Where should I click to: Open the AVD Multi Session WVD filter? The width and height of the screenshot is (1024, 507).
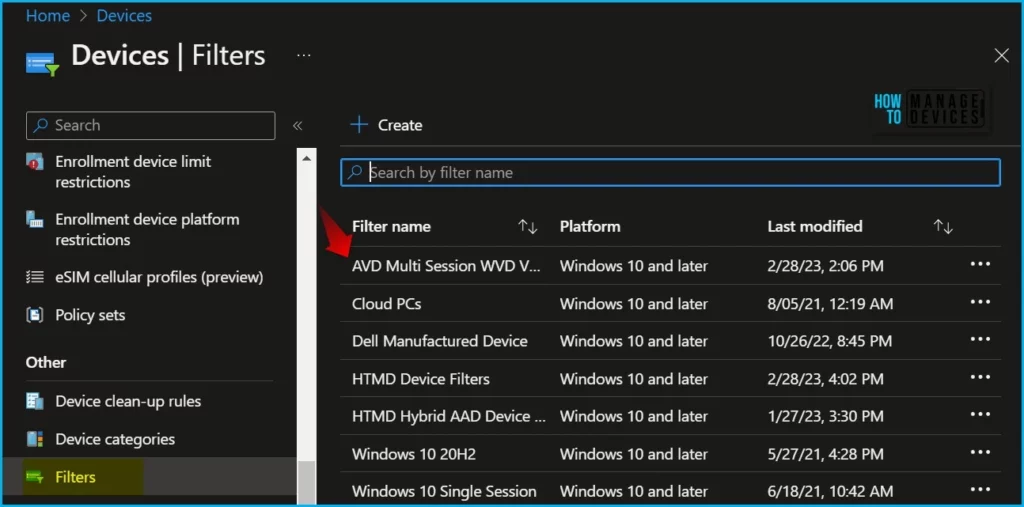click(447, 266)
